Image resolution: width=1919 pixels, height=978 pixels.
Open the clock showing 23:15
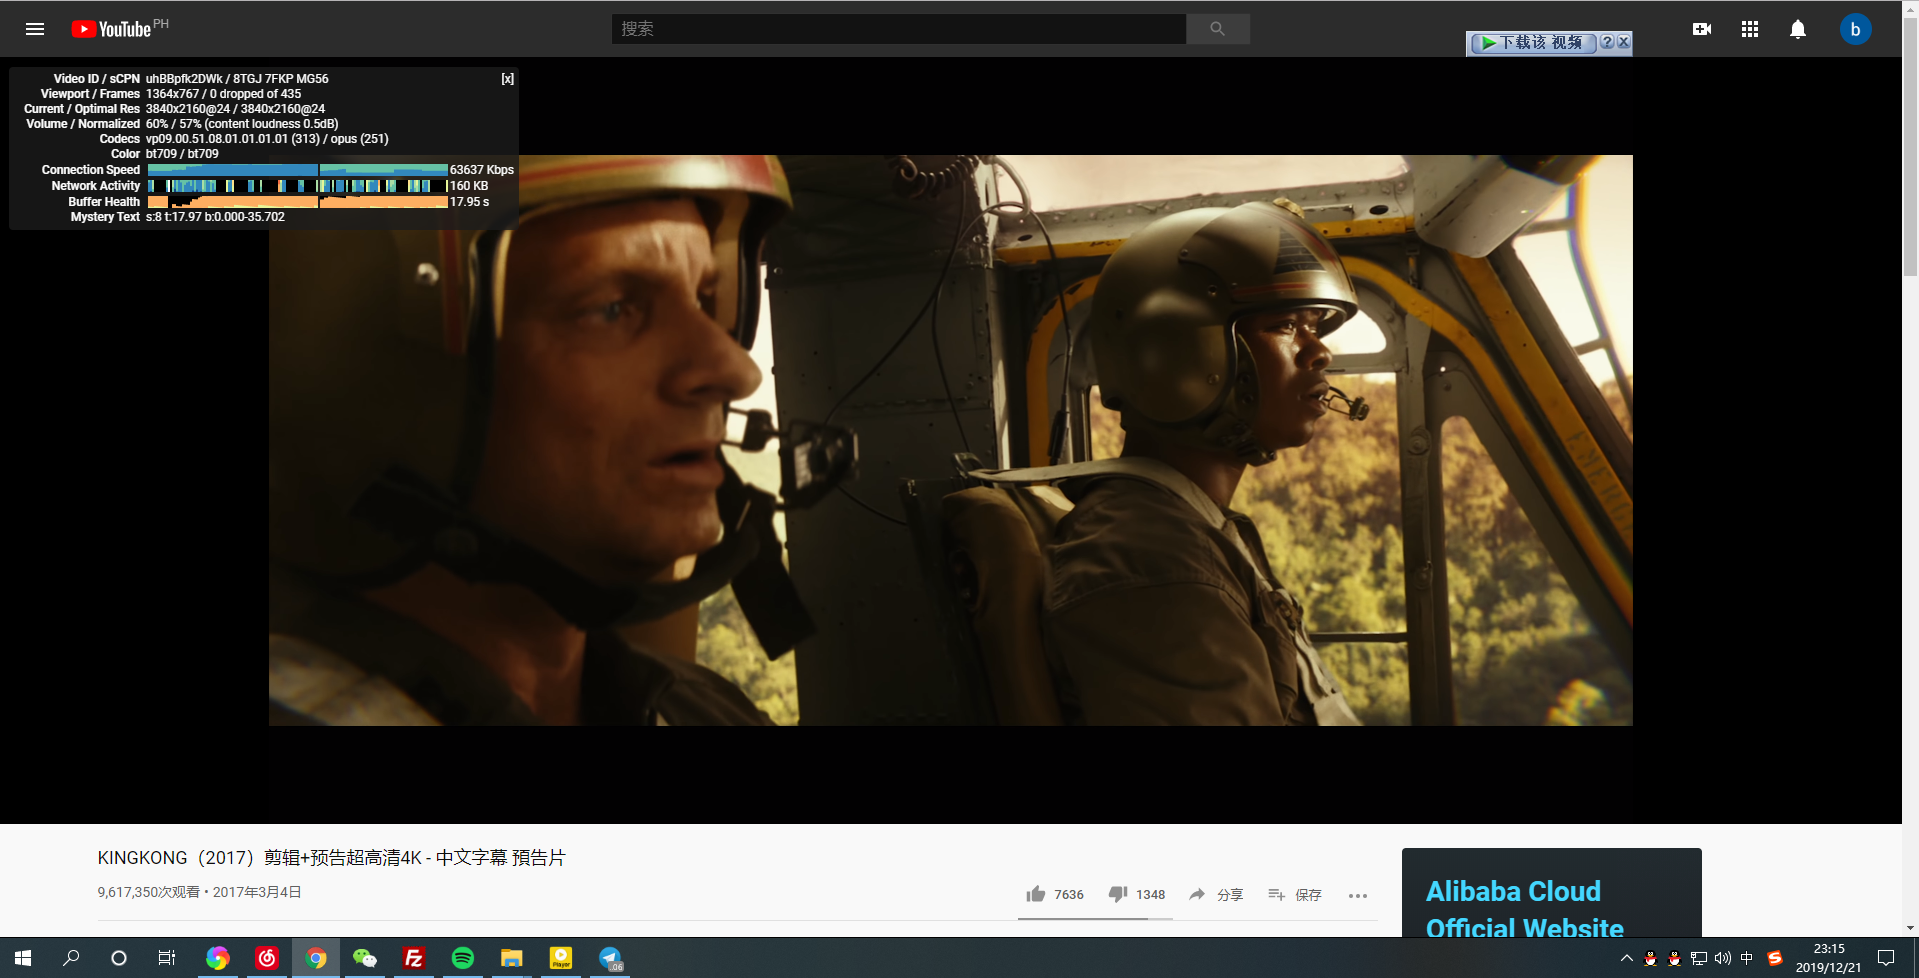click(1828, 958)
